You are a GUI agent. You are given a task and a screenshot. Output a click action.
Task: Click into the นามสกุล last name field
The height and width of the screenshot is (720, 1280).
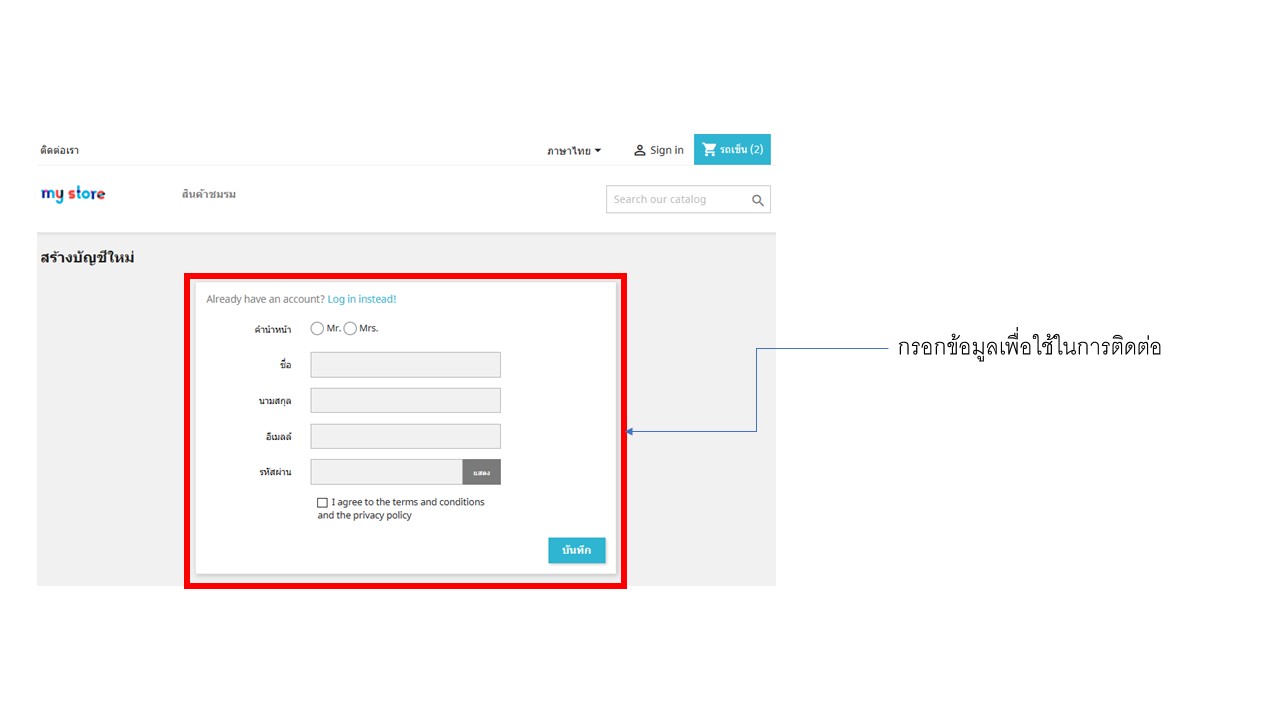405,401
